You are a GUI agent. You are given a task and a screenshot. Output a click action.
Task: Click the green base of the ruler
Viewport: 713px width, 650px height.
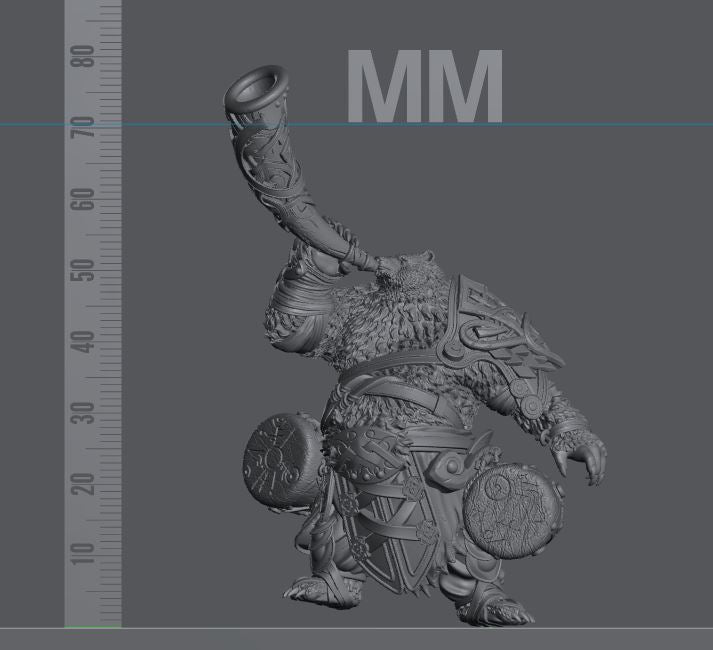tap(92, 627)
